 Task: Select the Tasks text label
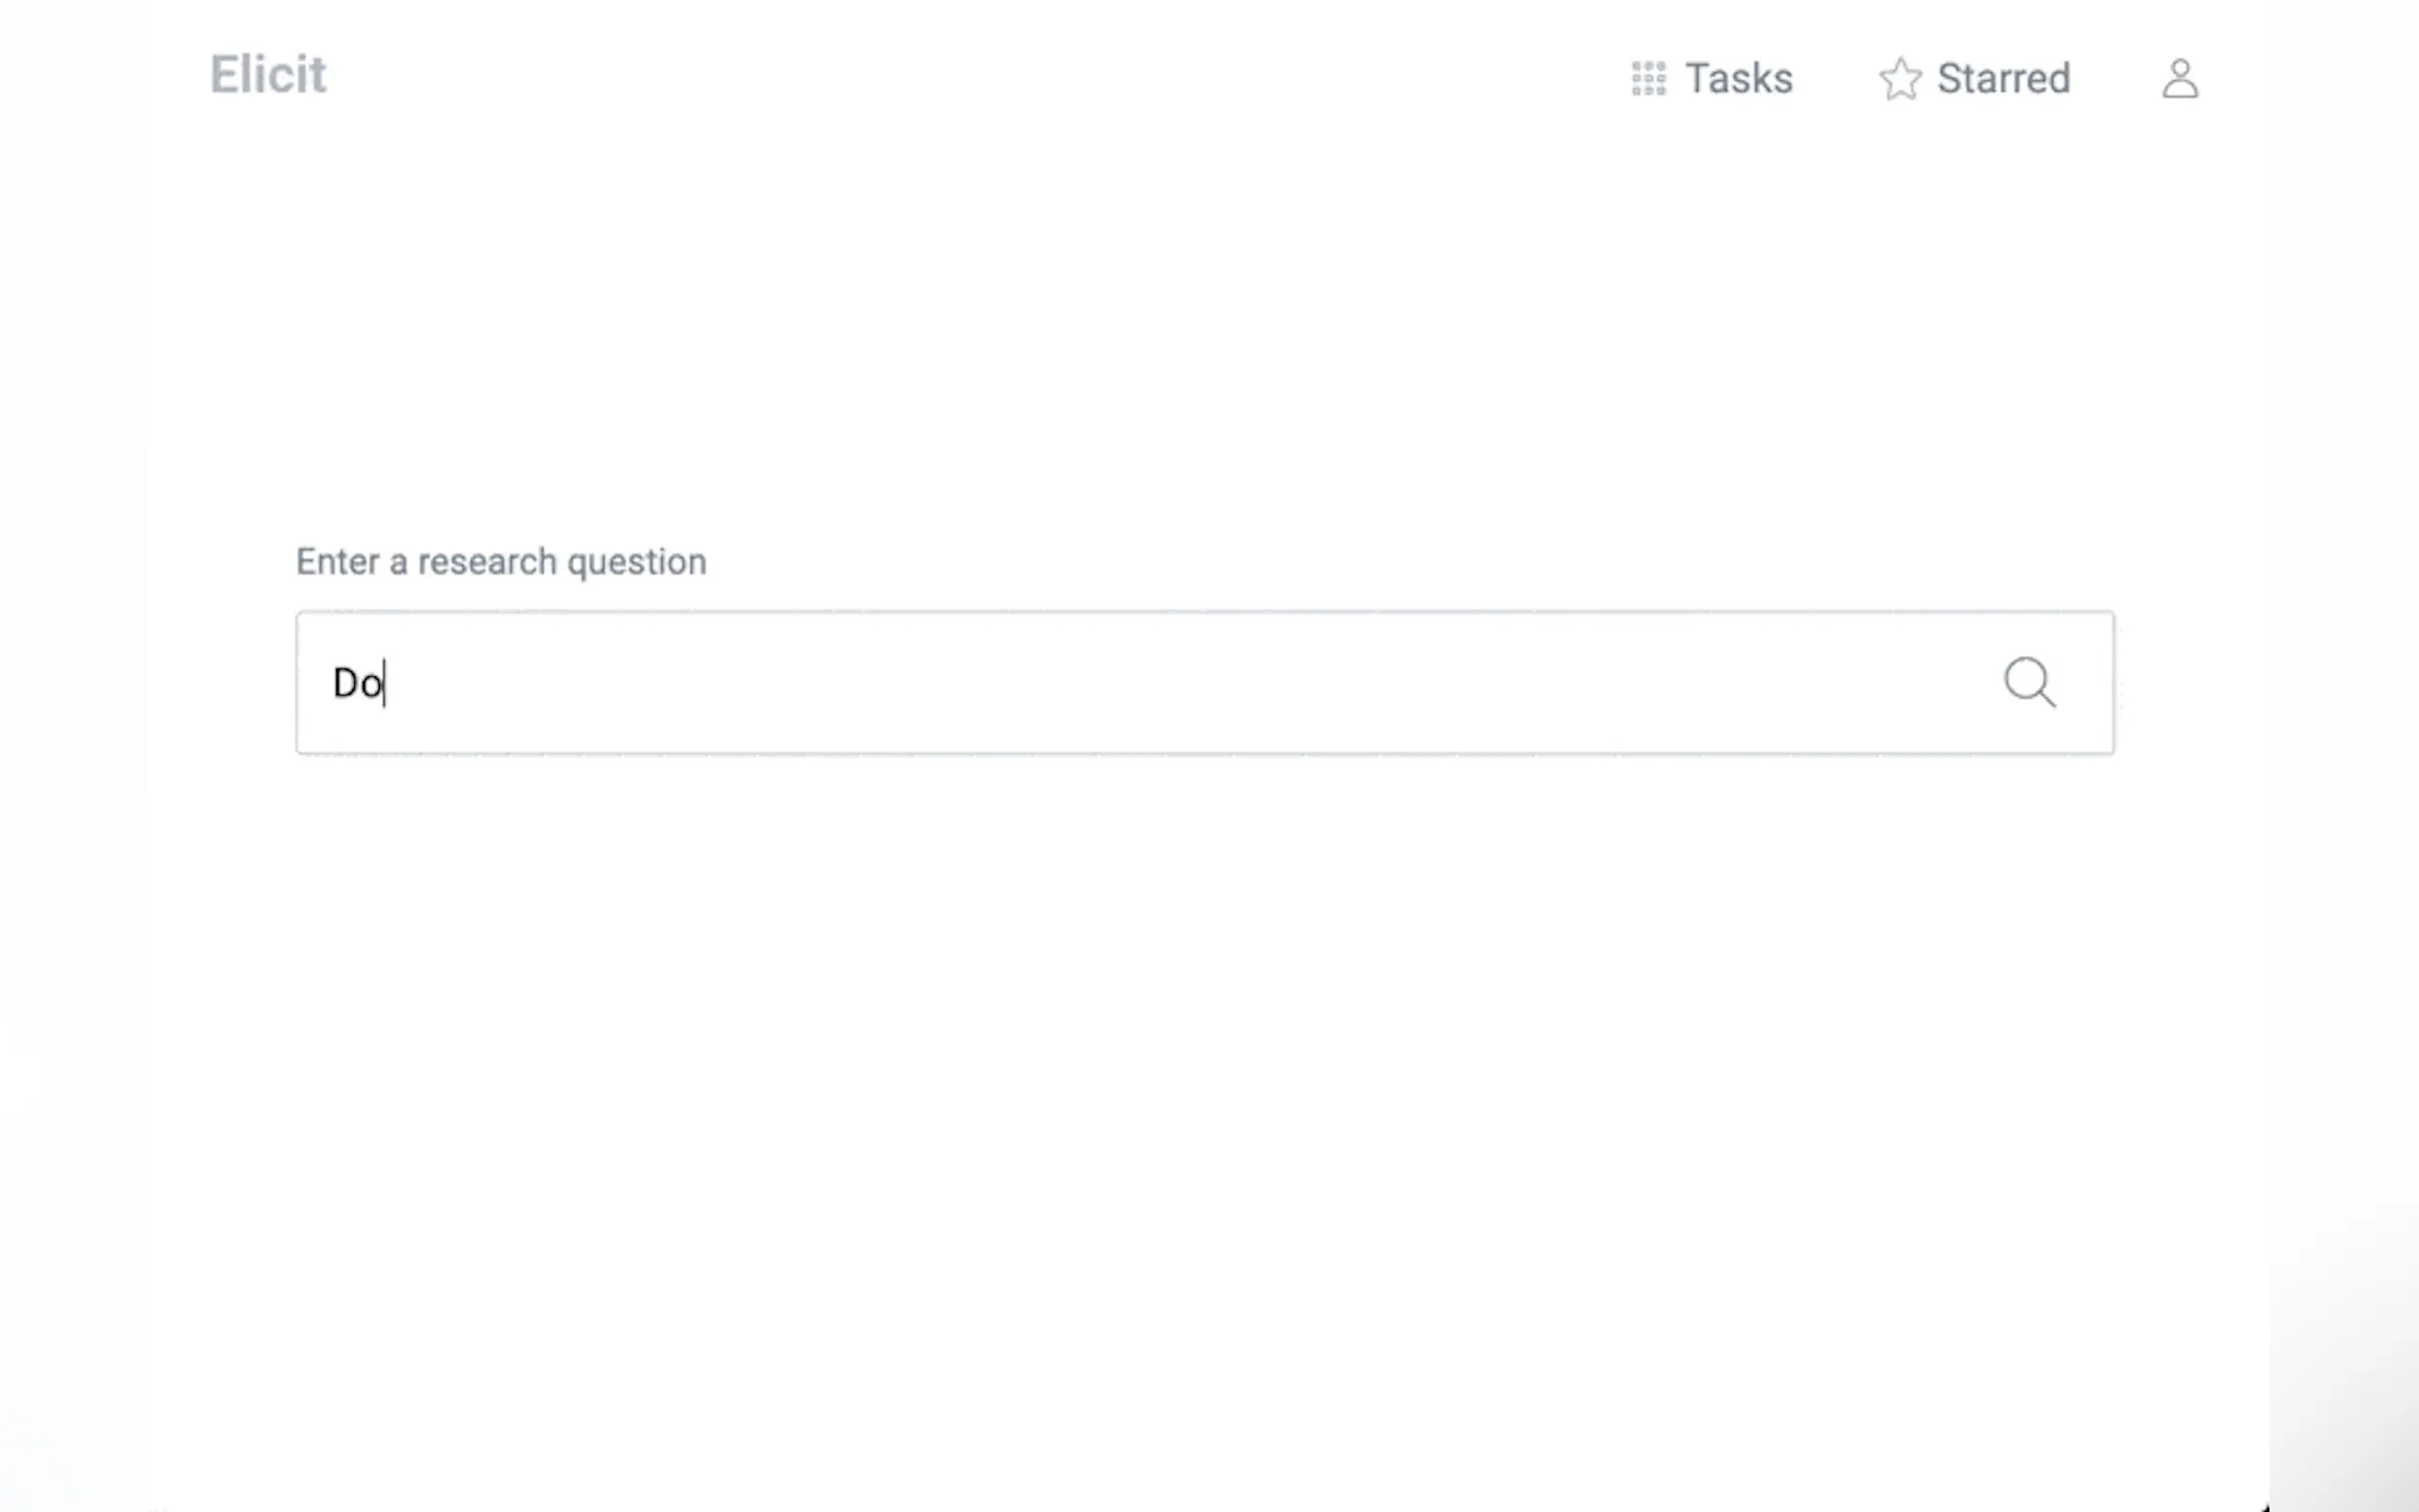(x=1739, y=79)
